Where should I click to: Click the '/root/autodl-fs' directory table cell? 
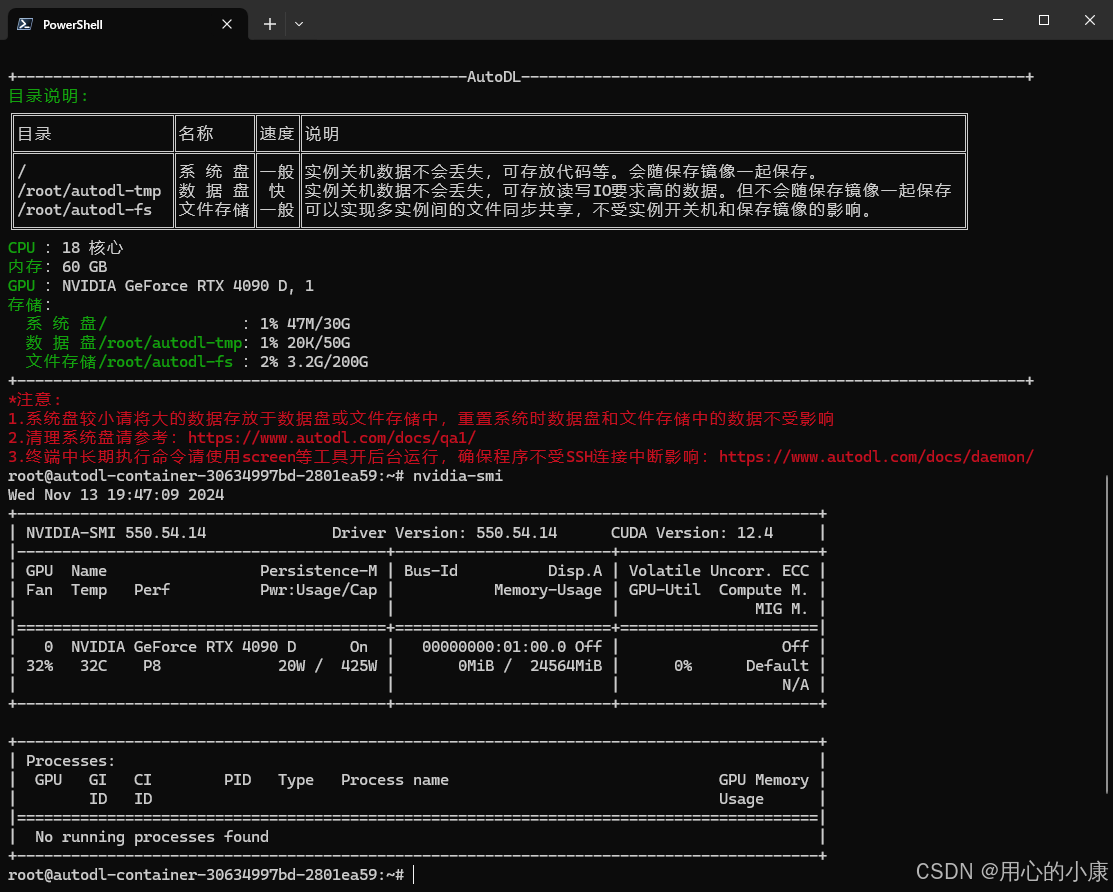[x=84, y=210]
